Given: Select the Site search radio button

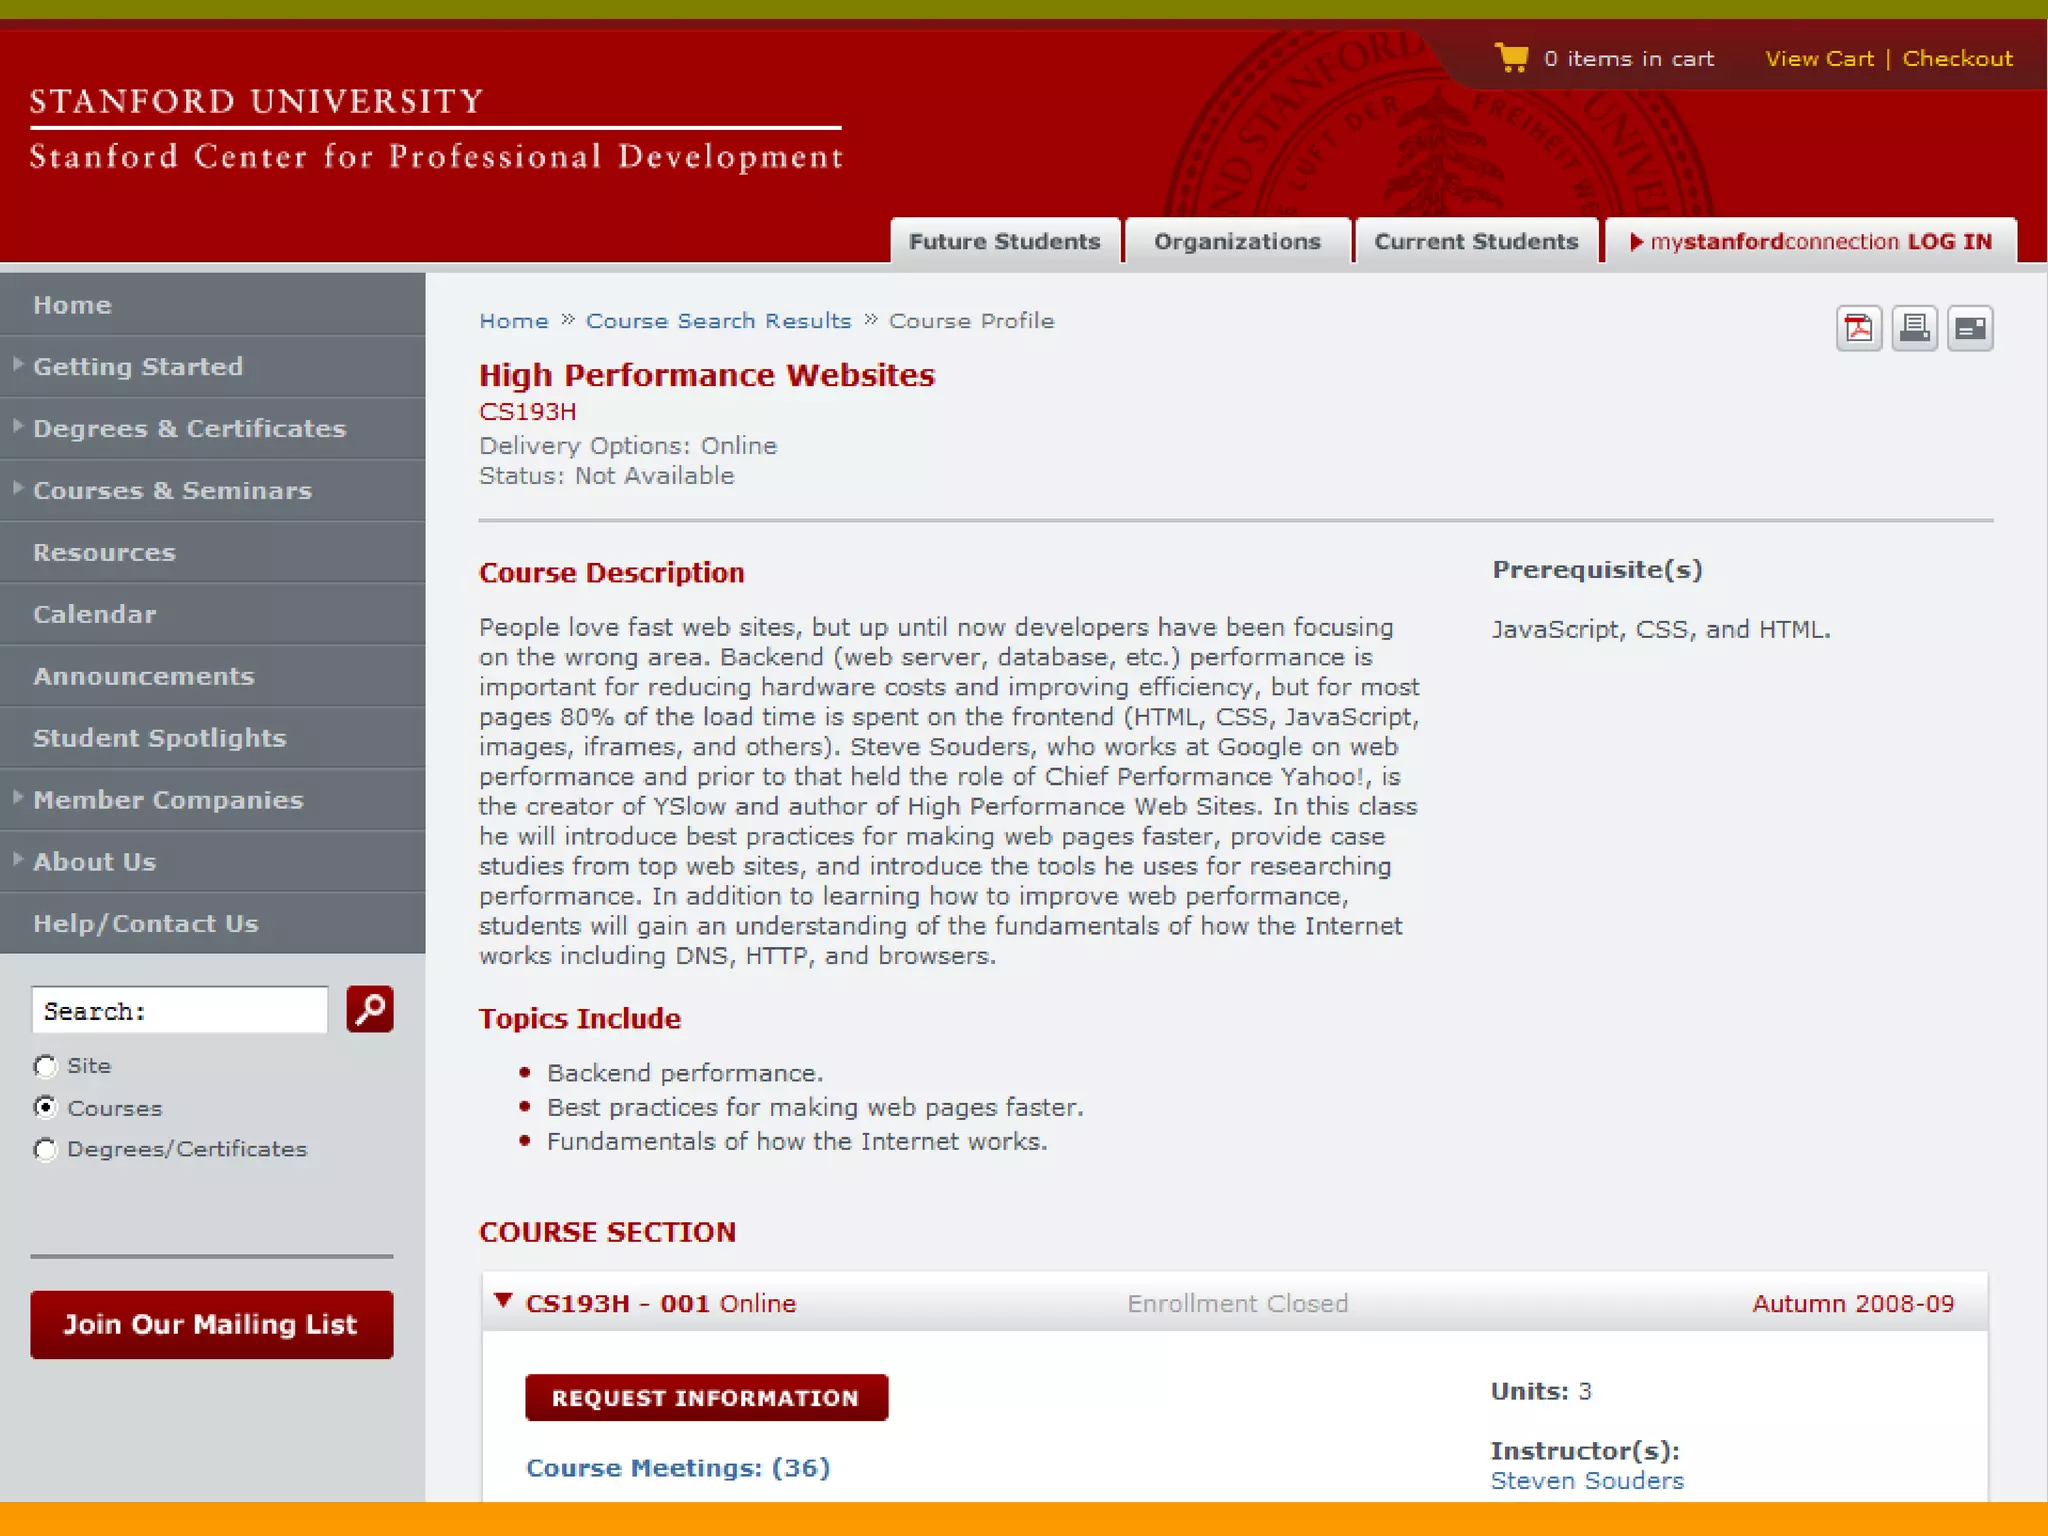Looking at the screenshot, I should (x=45, y=1066).
